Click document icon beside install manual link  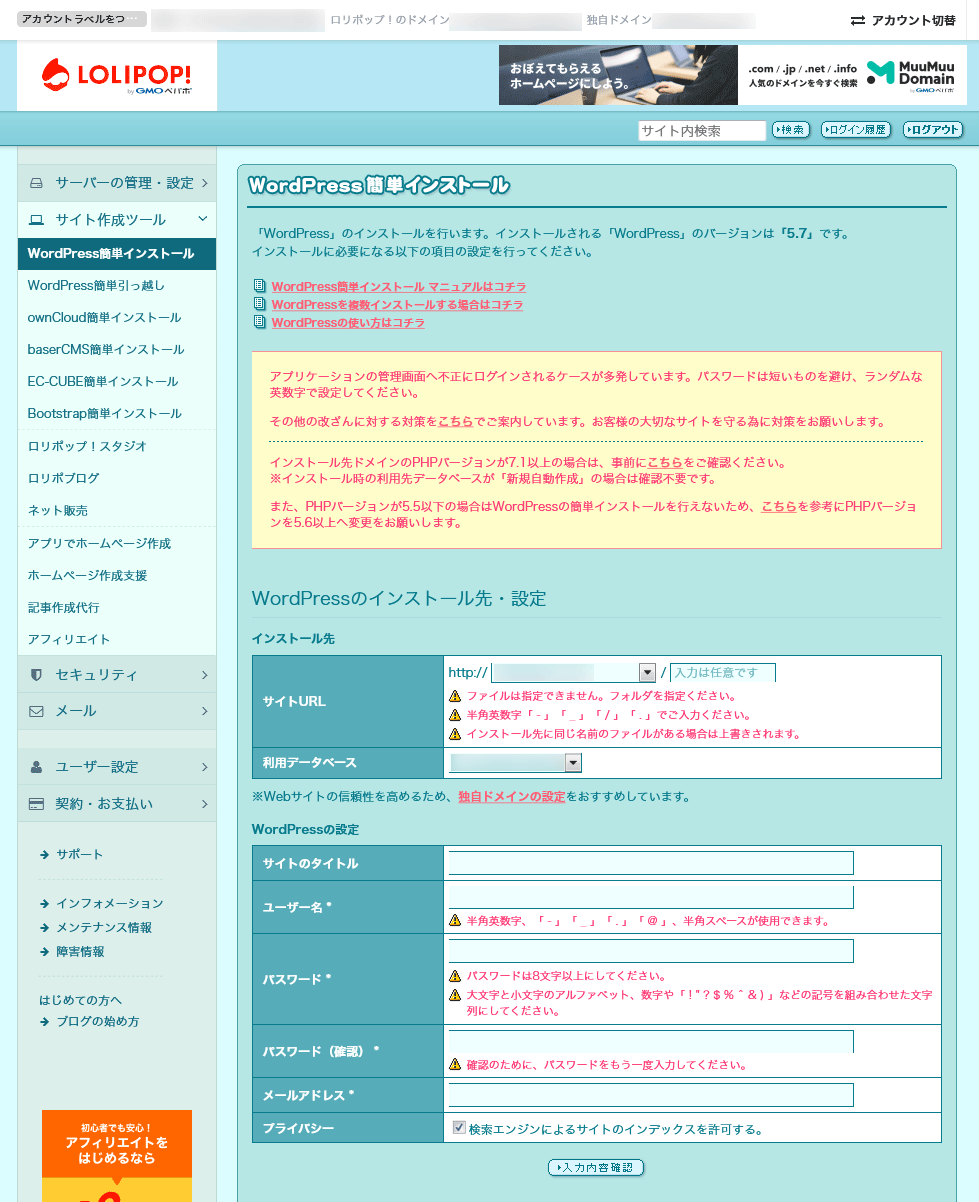tap(261, 286)
